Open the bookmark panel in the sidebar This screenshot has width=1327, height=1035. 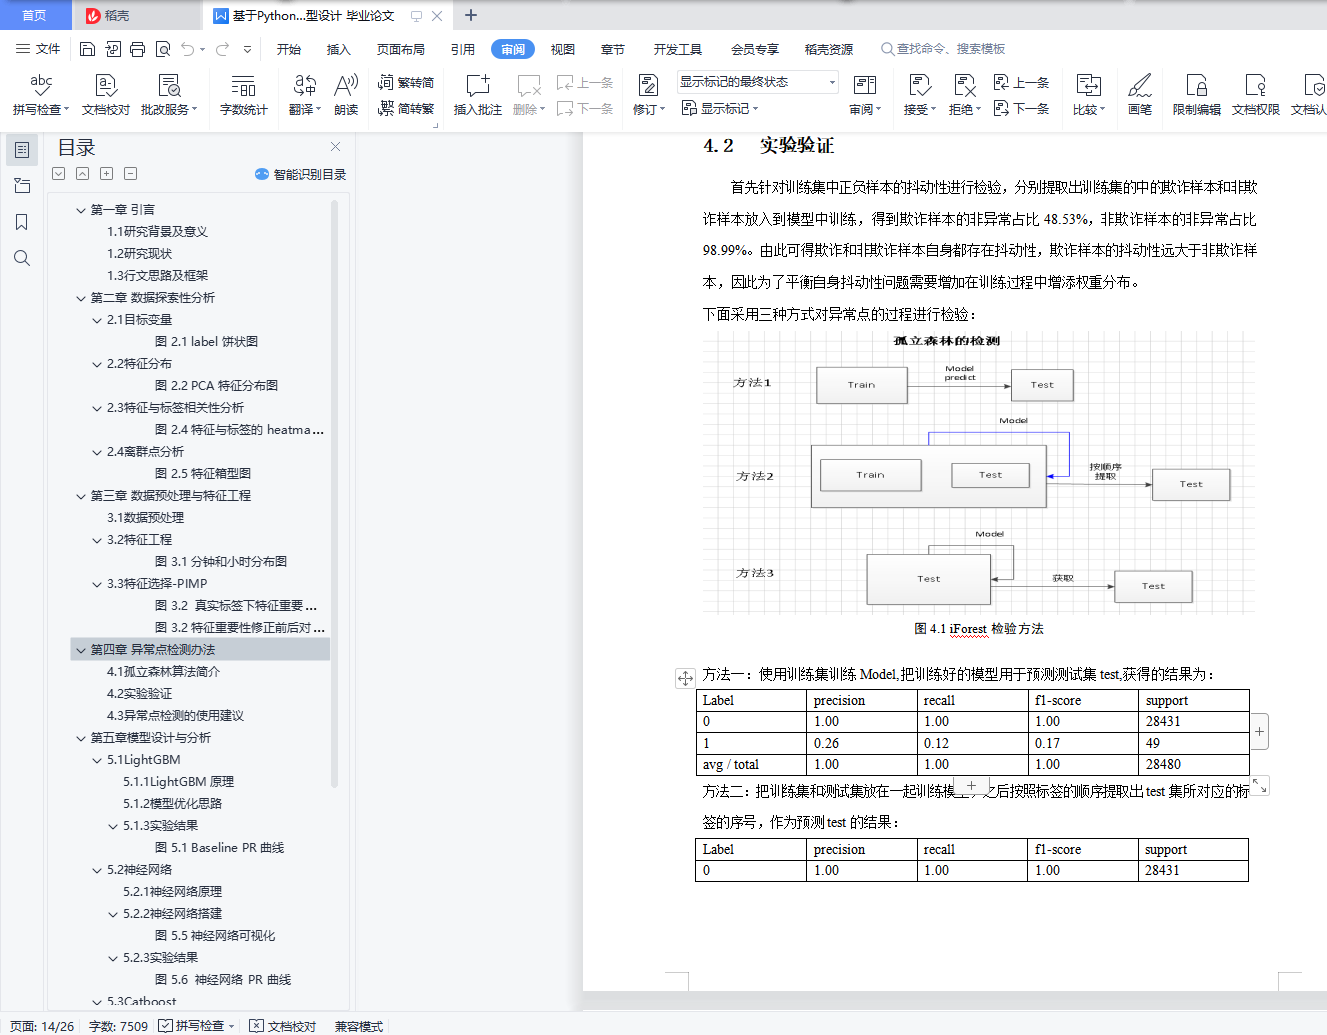point(21,221)
